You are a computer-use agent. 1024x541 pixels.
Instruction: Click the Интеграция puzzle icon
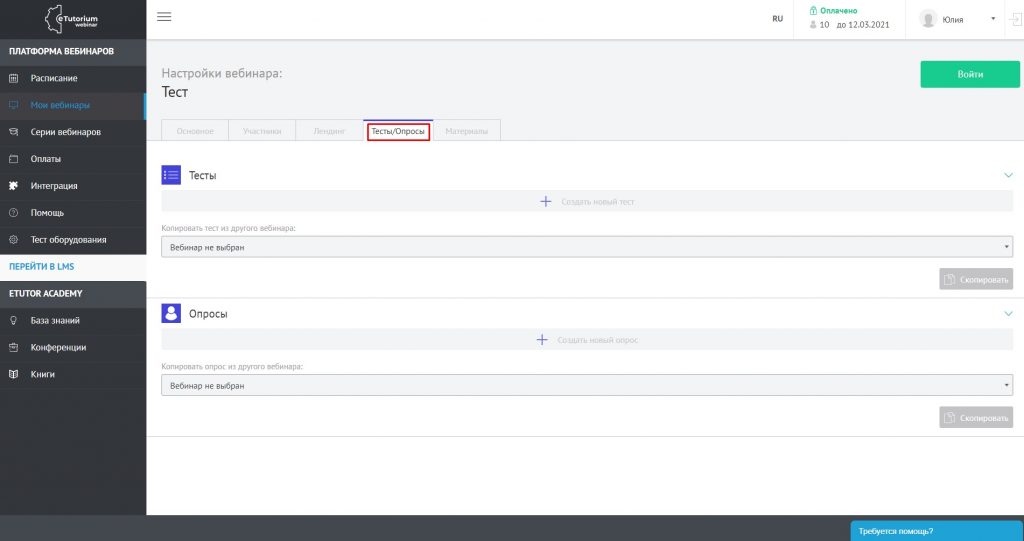coord(14,186)
